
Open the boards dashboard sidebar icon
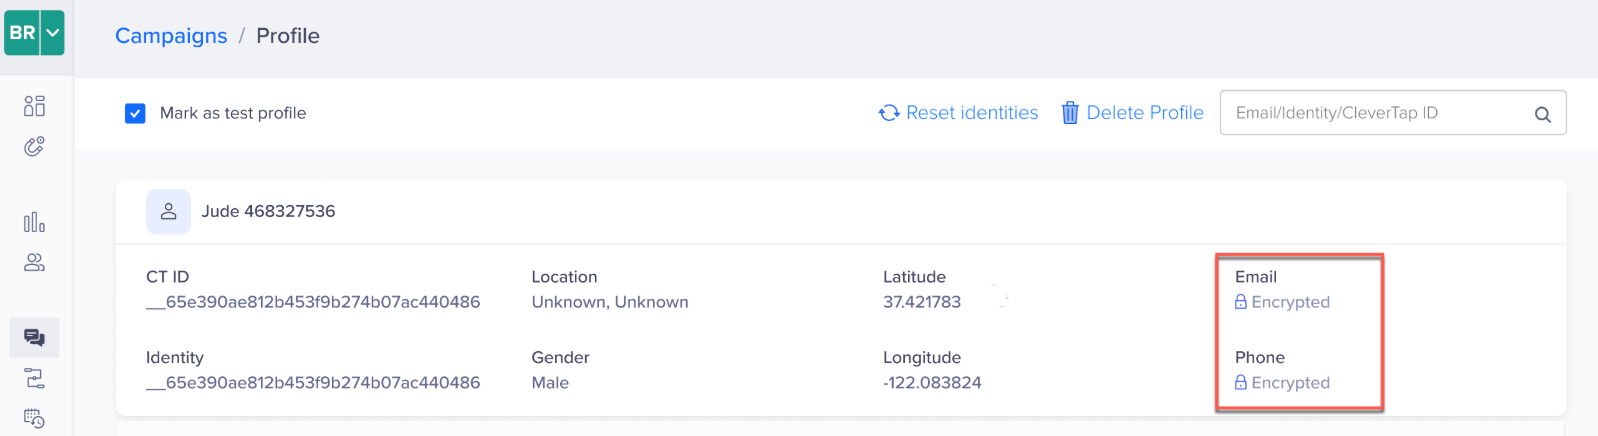pos(34,106)
